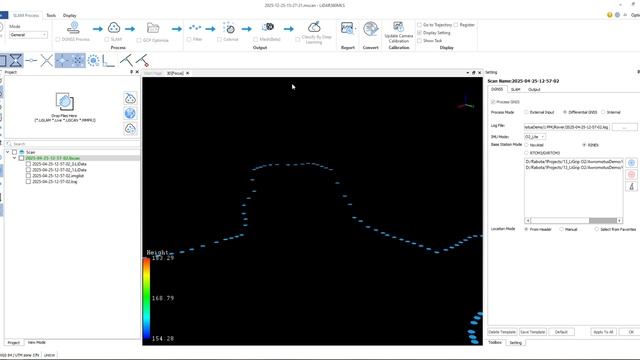Open the Convert tool
The width and height of the screenshot is (640, 360).
point(371,29)
